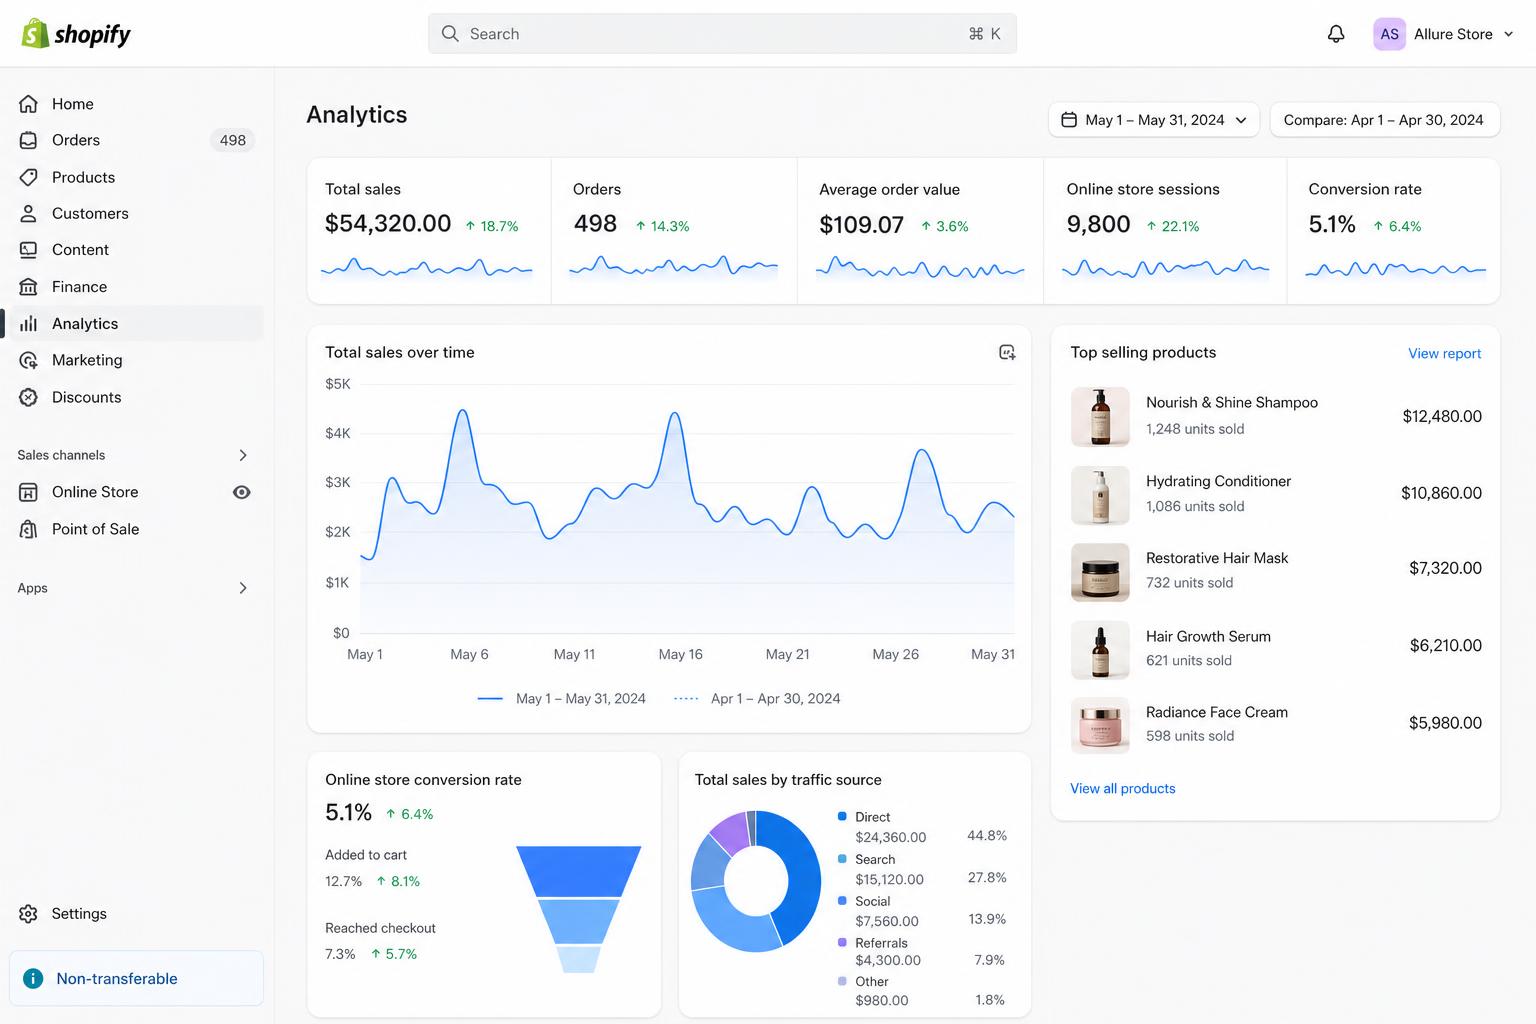Viewport: 1536px width, 1024px height.
Task: Click the Online Store storefront icon
Action: (x=29, y=492)
